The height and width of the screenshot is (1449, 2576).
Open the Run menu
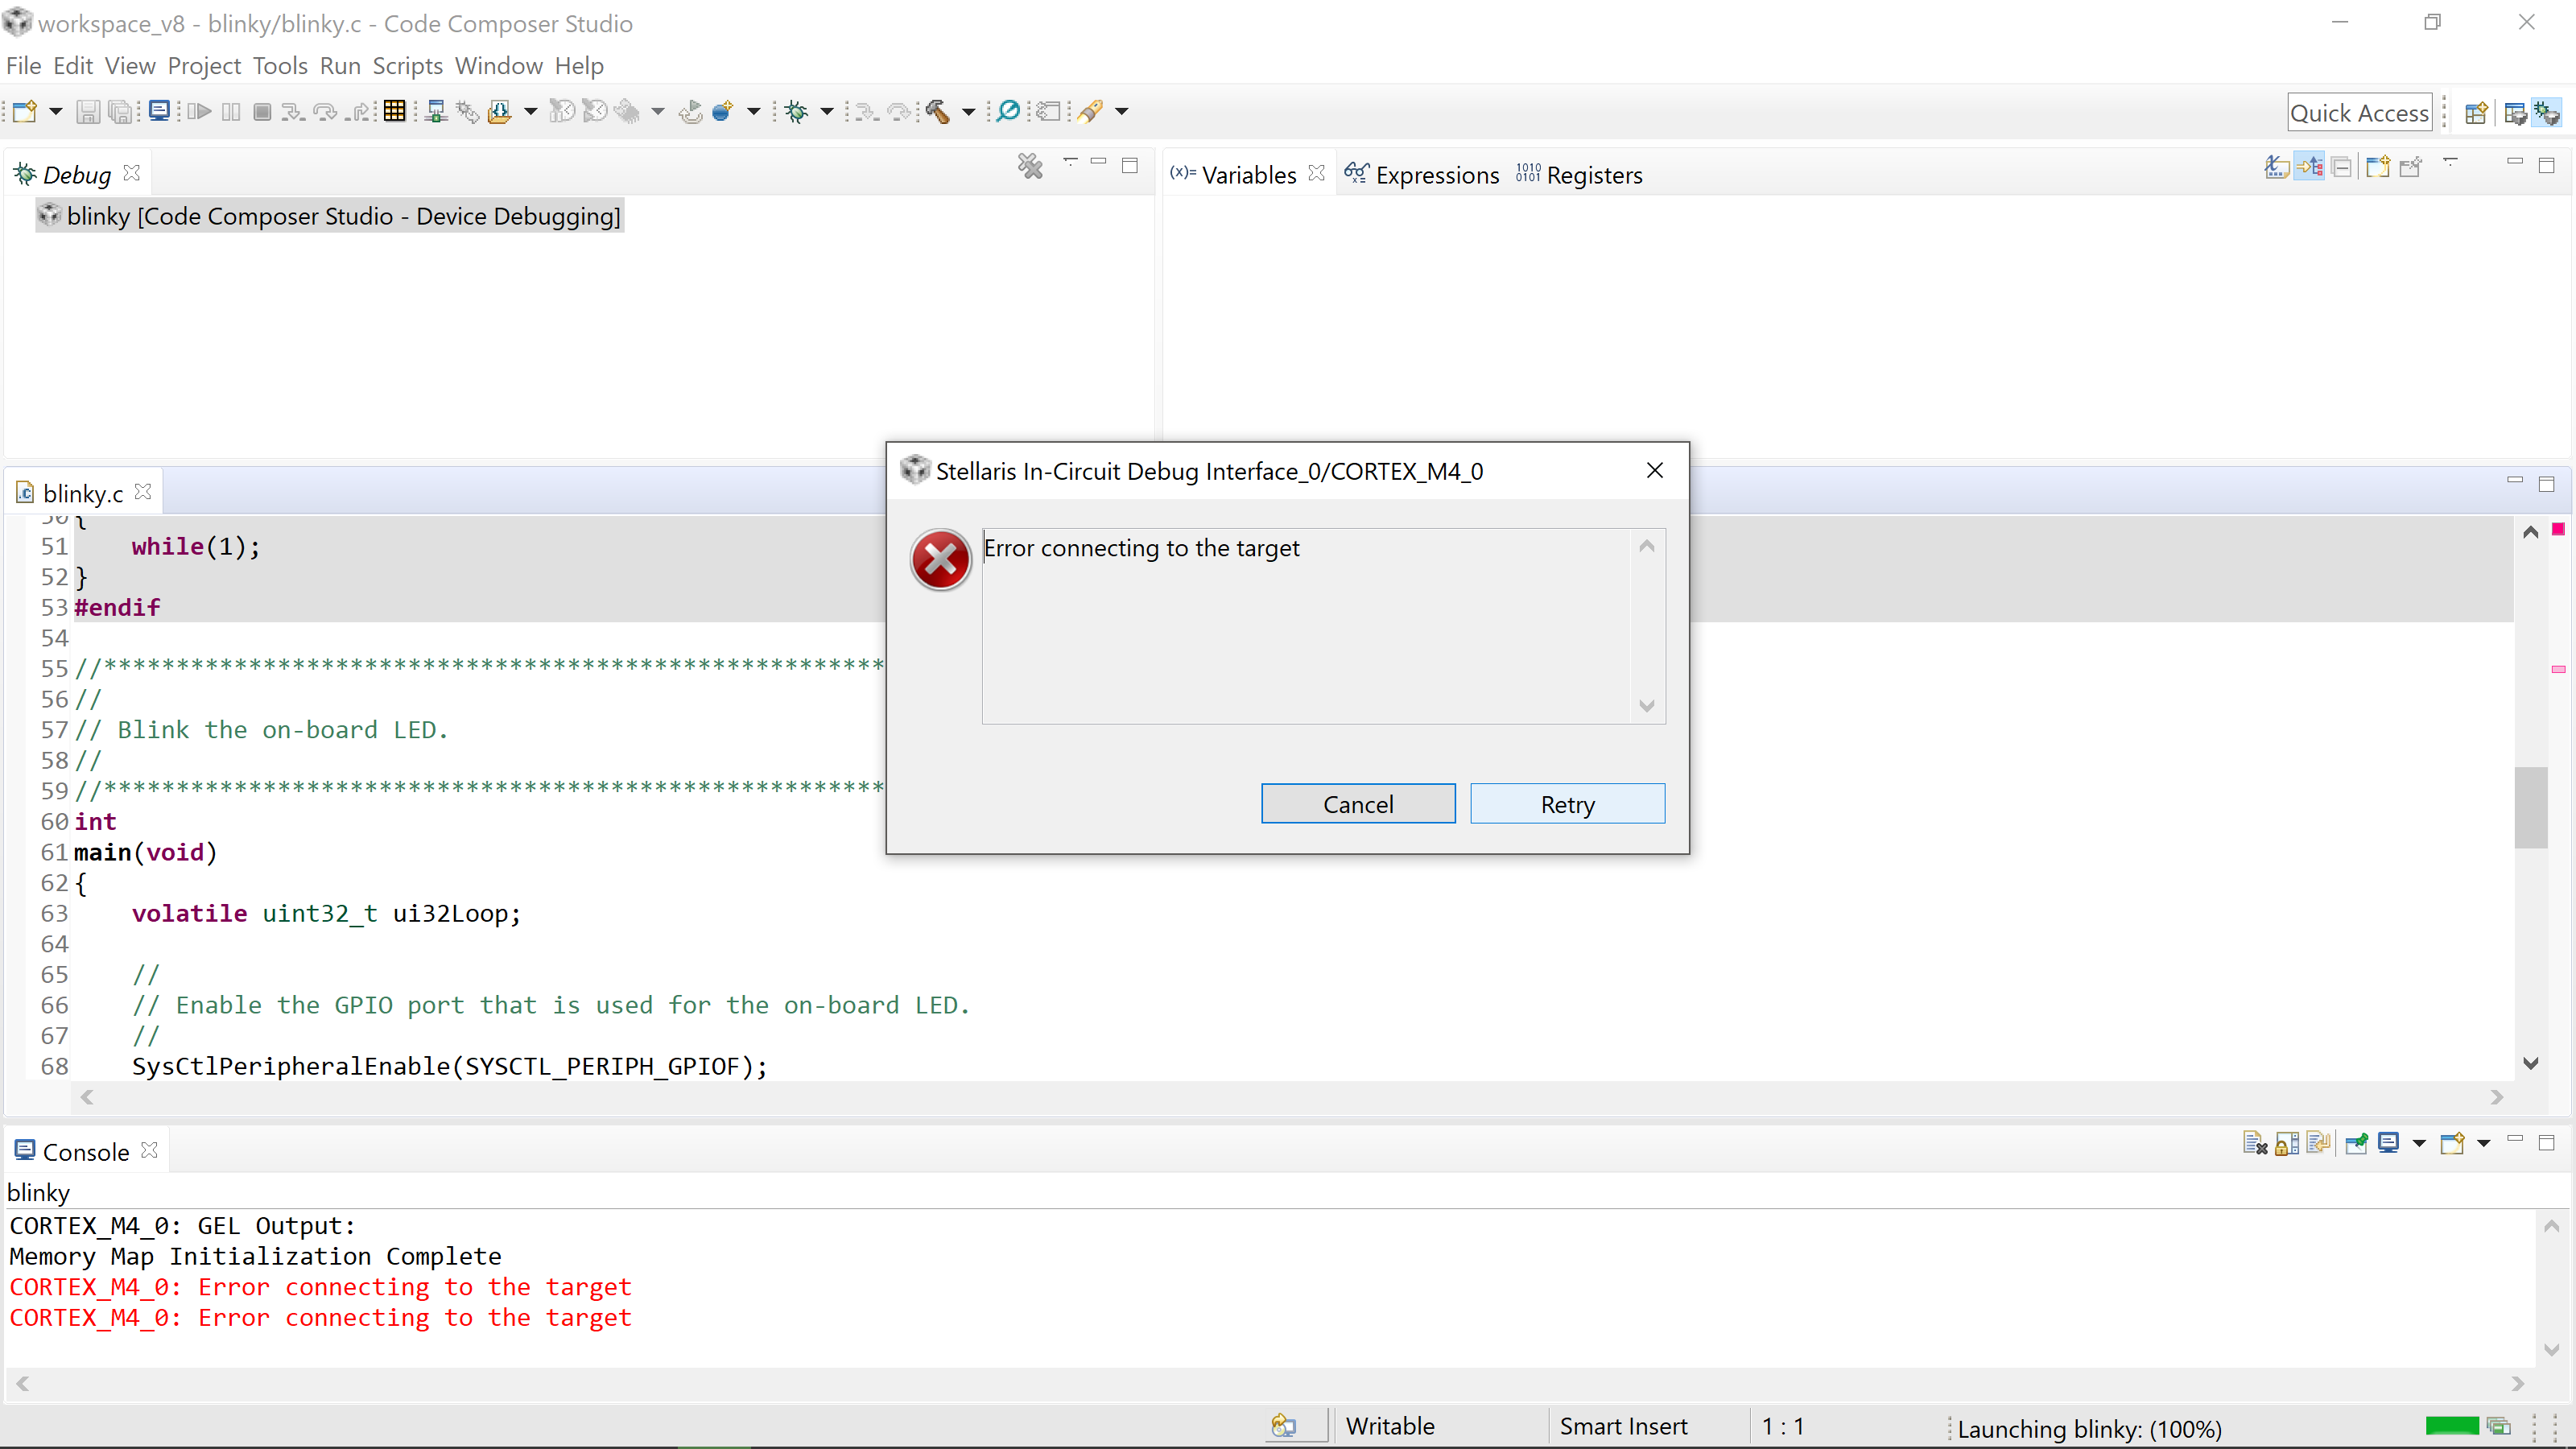340,66
